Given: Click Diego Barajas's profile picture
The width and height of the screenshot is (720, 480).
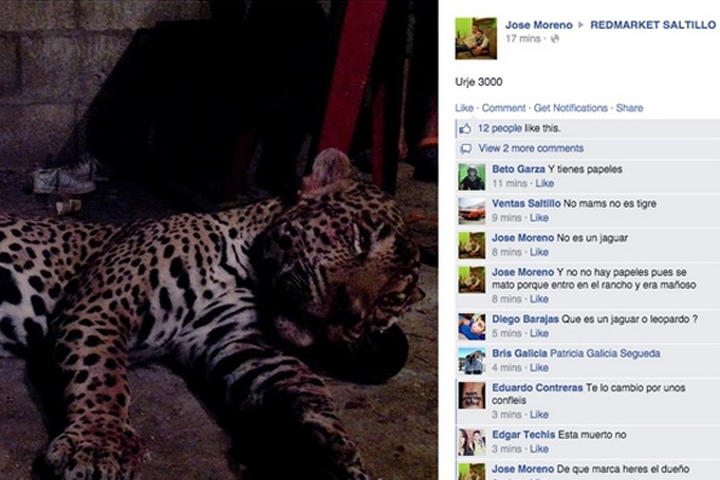Looking at the screenshot, I should (472, 327).
